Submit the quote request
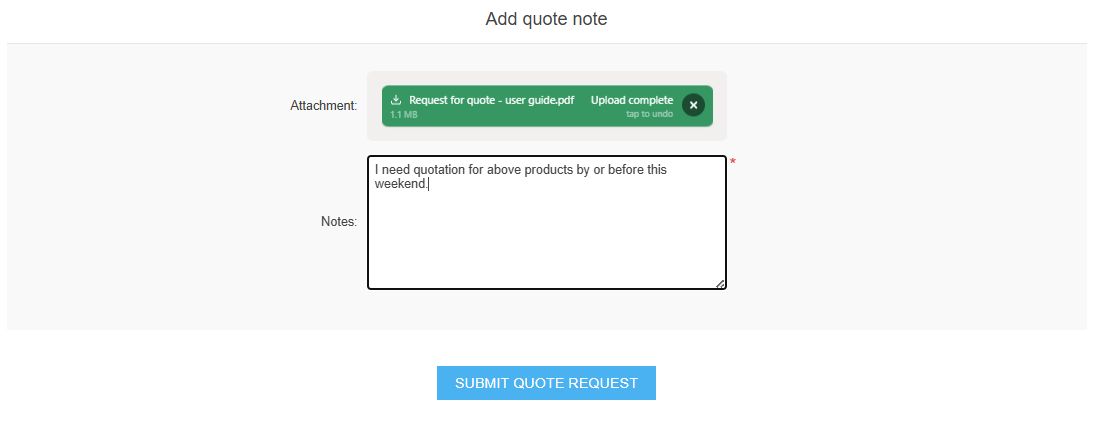Screen dimensions: 1093x421 coord(546,383)
